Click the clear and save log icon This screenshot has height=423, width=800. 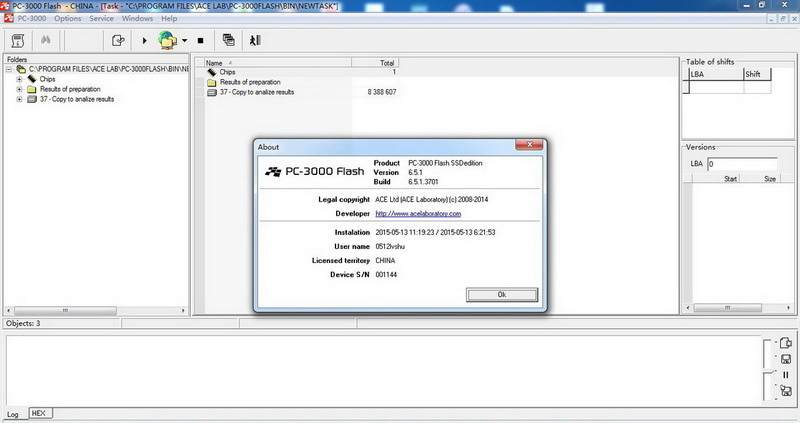(786, 391)
